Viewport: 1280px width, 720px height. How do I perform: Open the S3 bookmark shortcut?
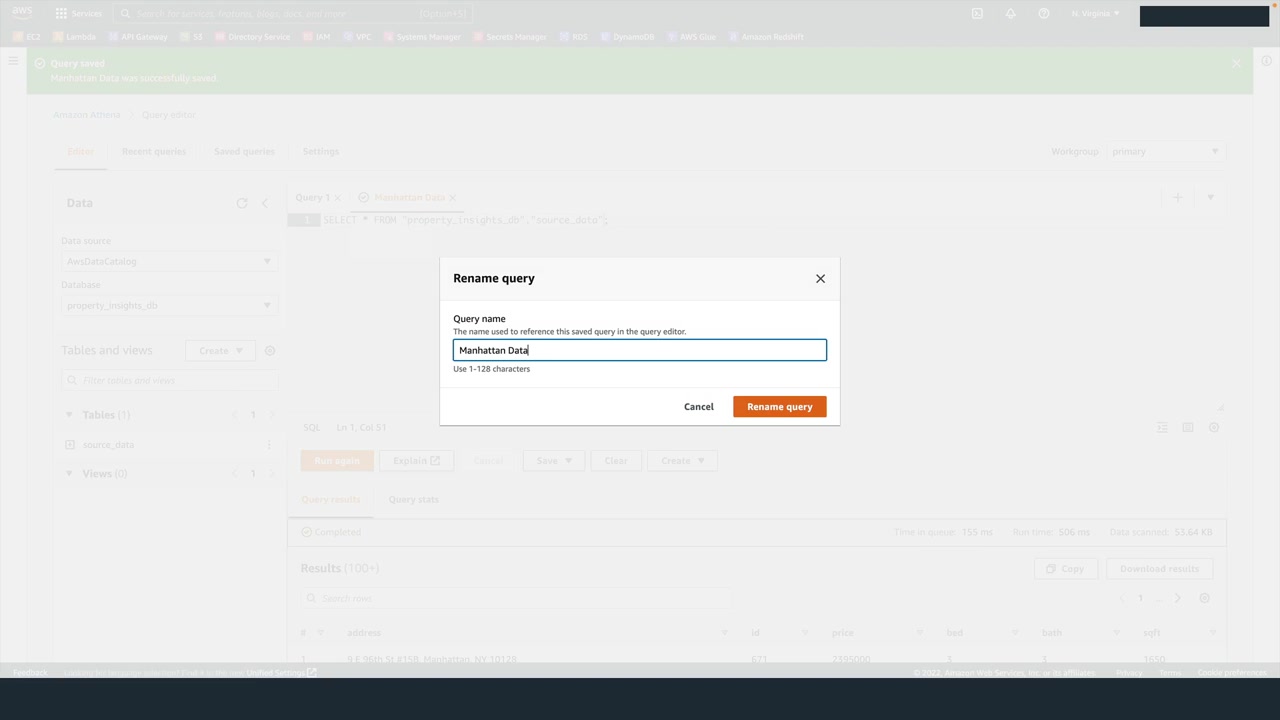coord(191,37)
